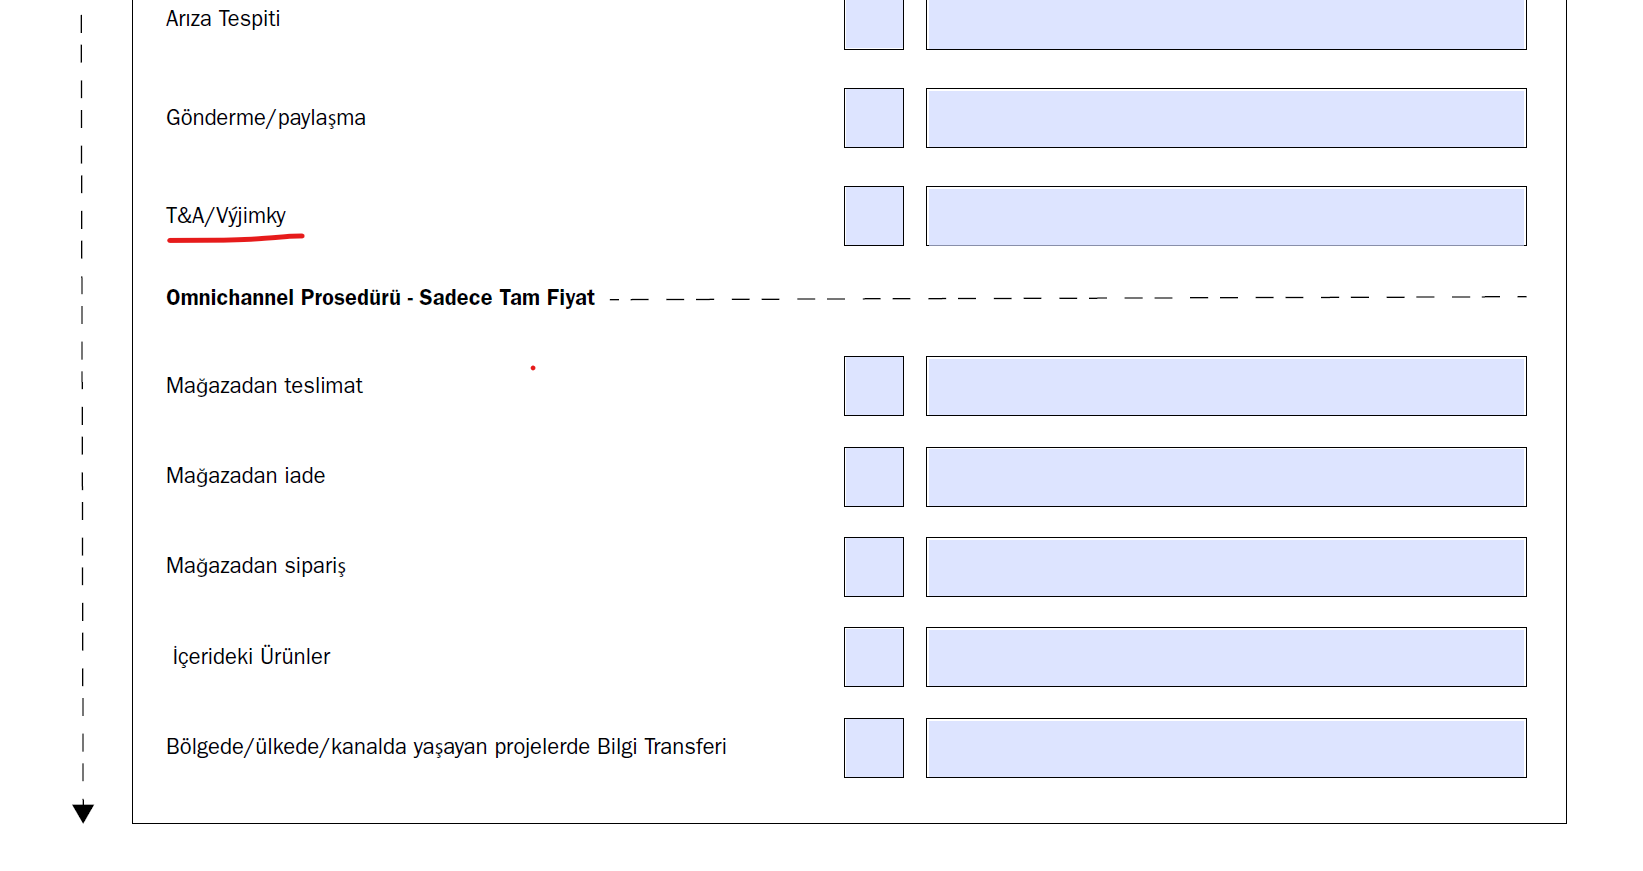Check the small box for Bilgi Transferi row
The image size is (1643, 871).
(x=874, y=748)
